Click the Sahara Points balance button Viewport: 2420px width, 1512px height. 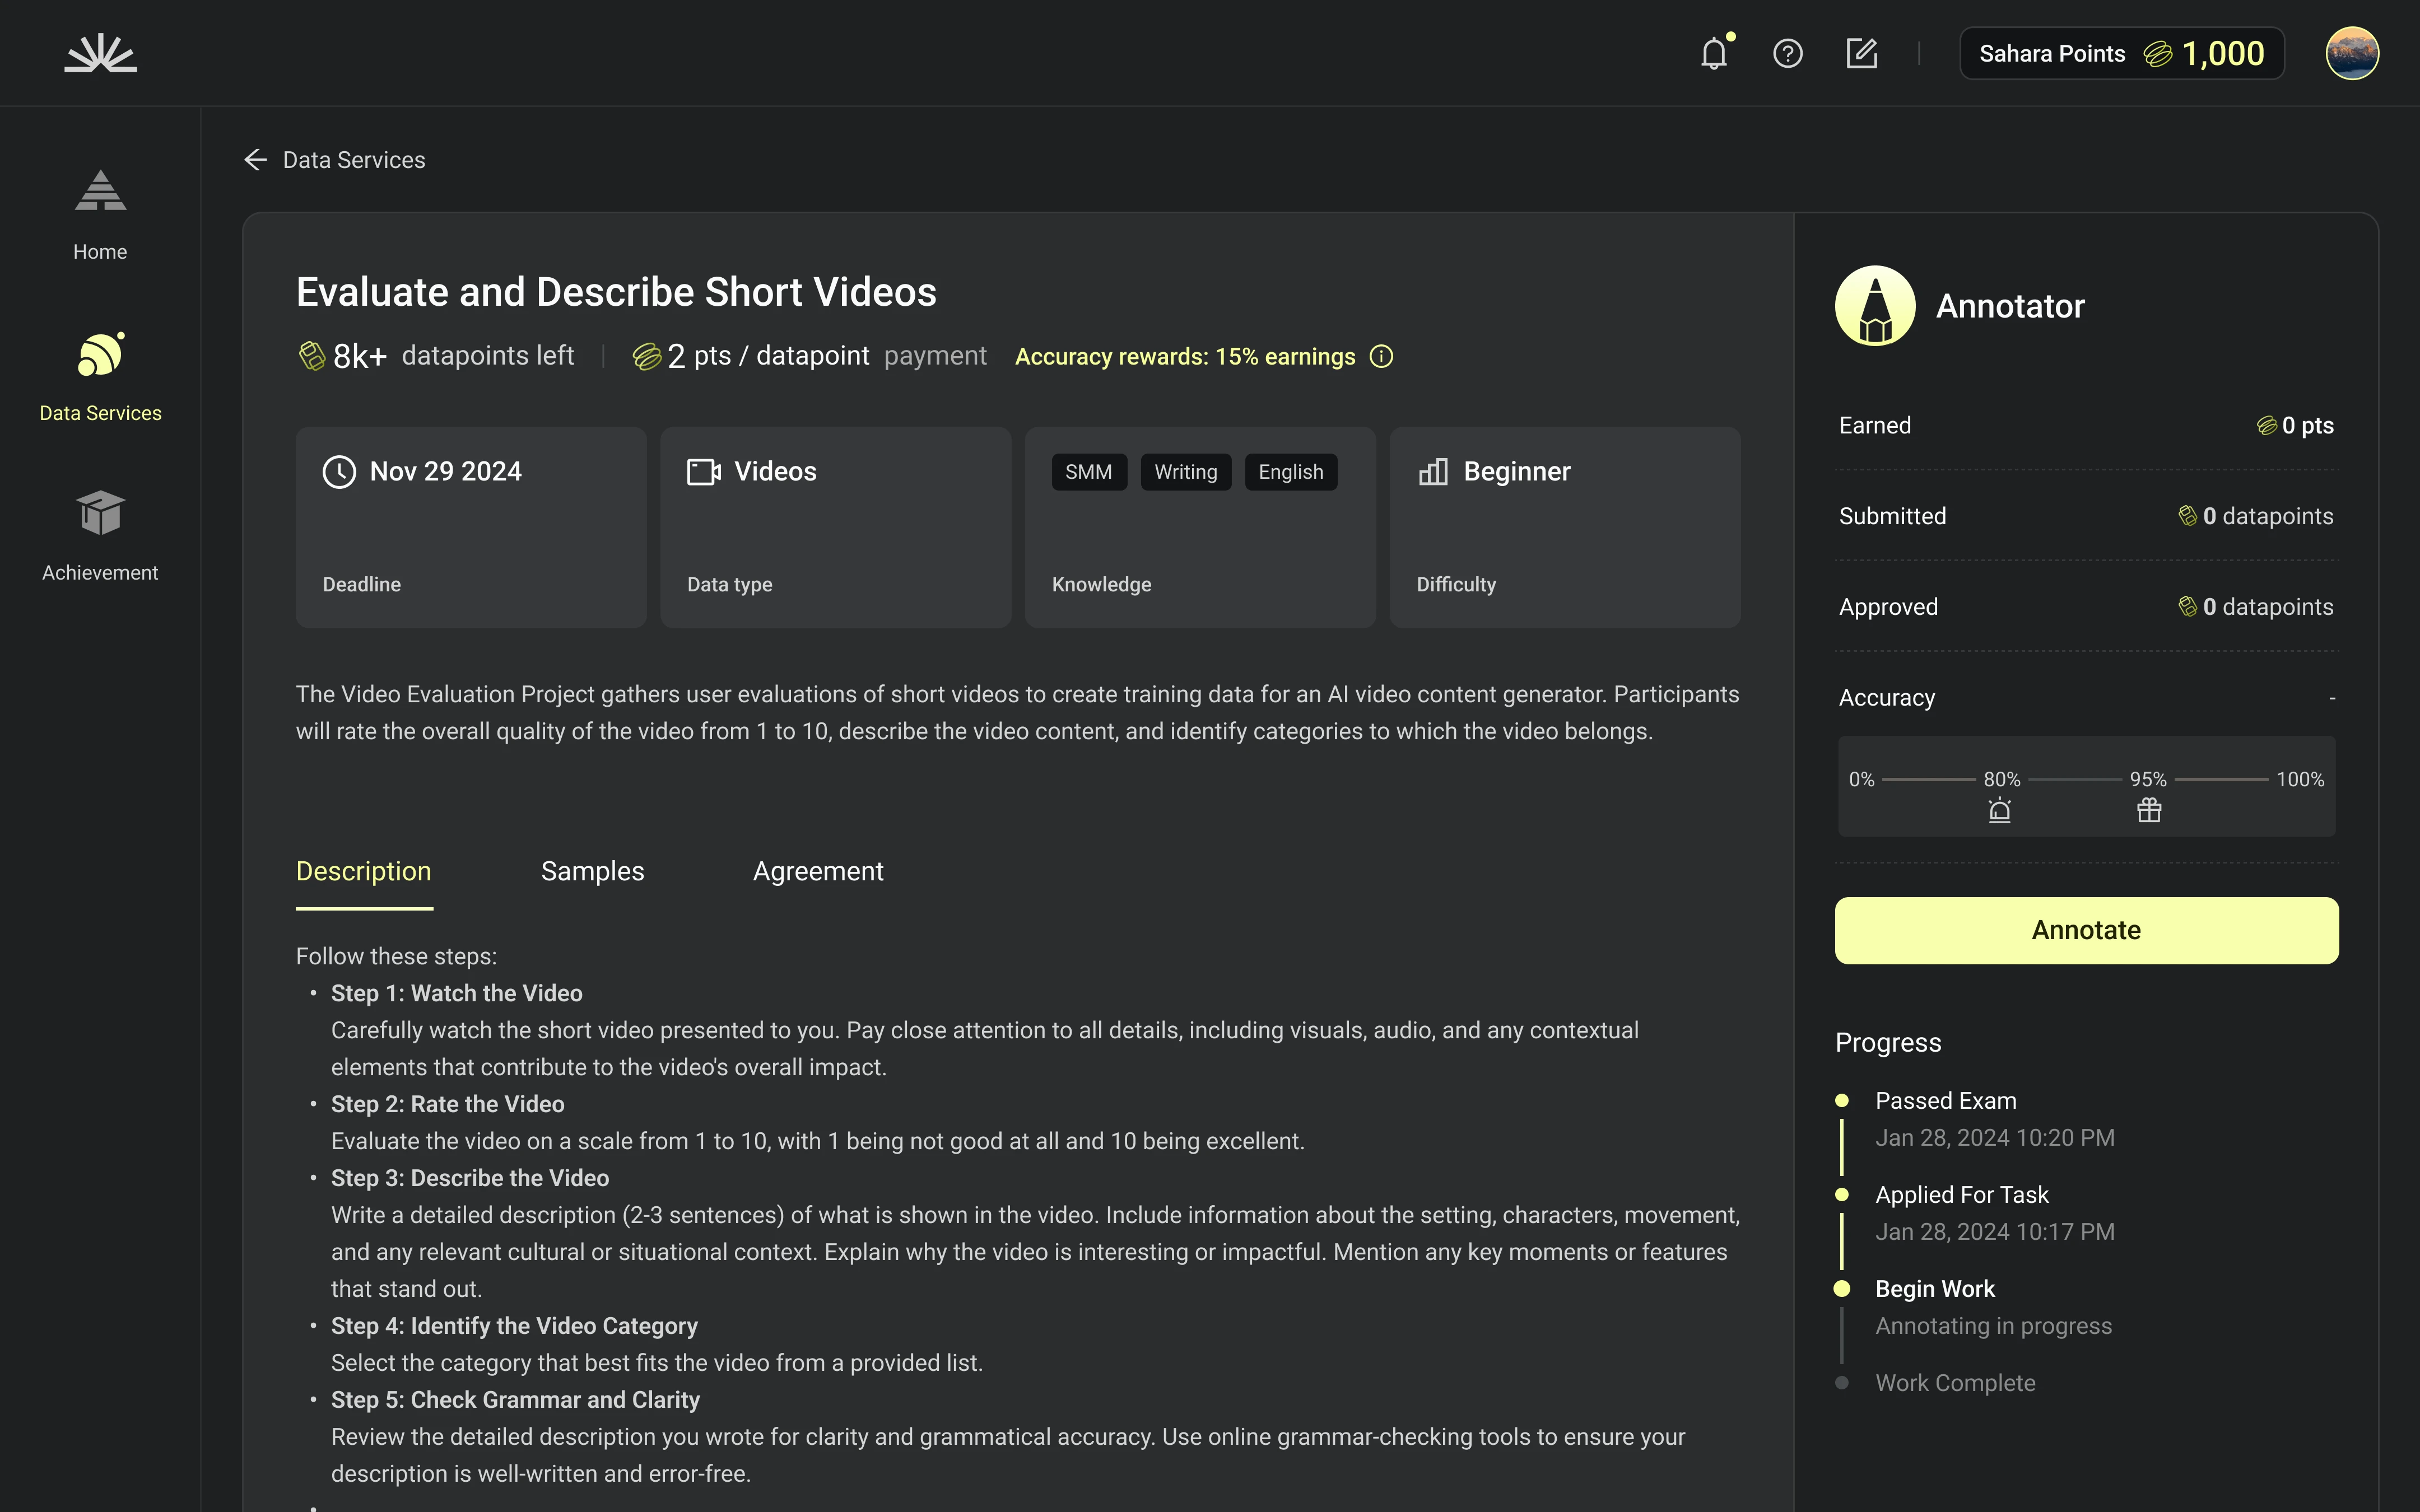[x=2121, y=53]
